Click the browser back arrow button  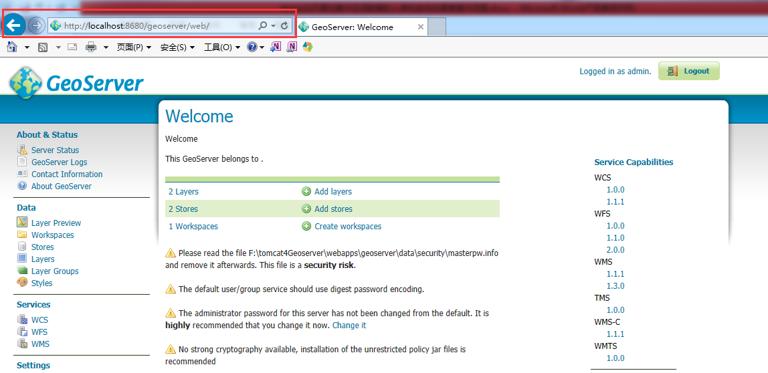[15, 25]
